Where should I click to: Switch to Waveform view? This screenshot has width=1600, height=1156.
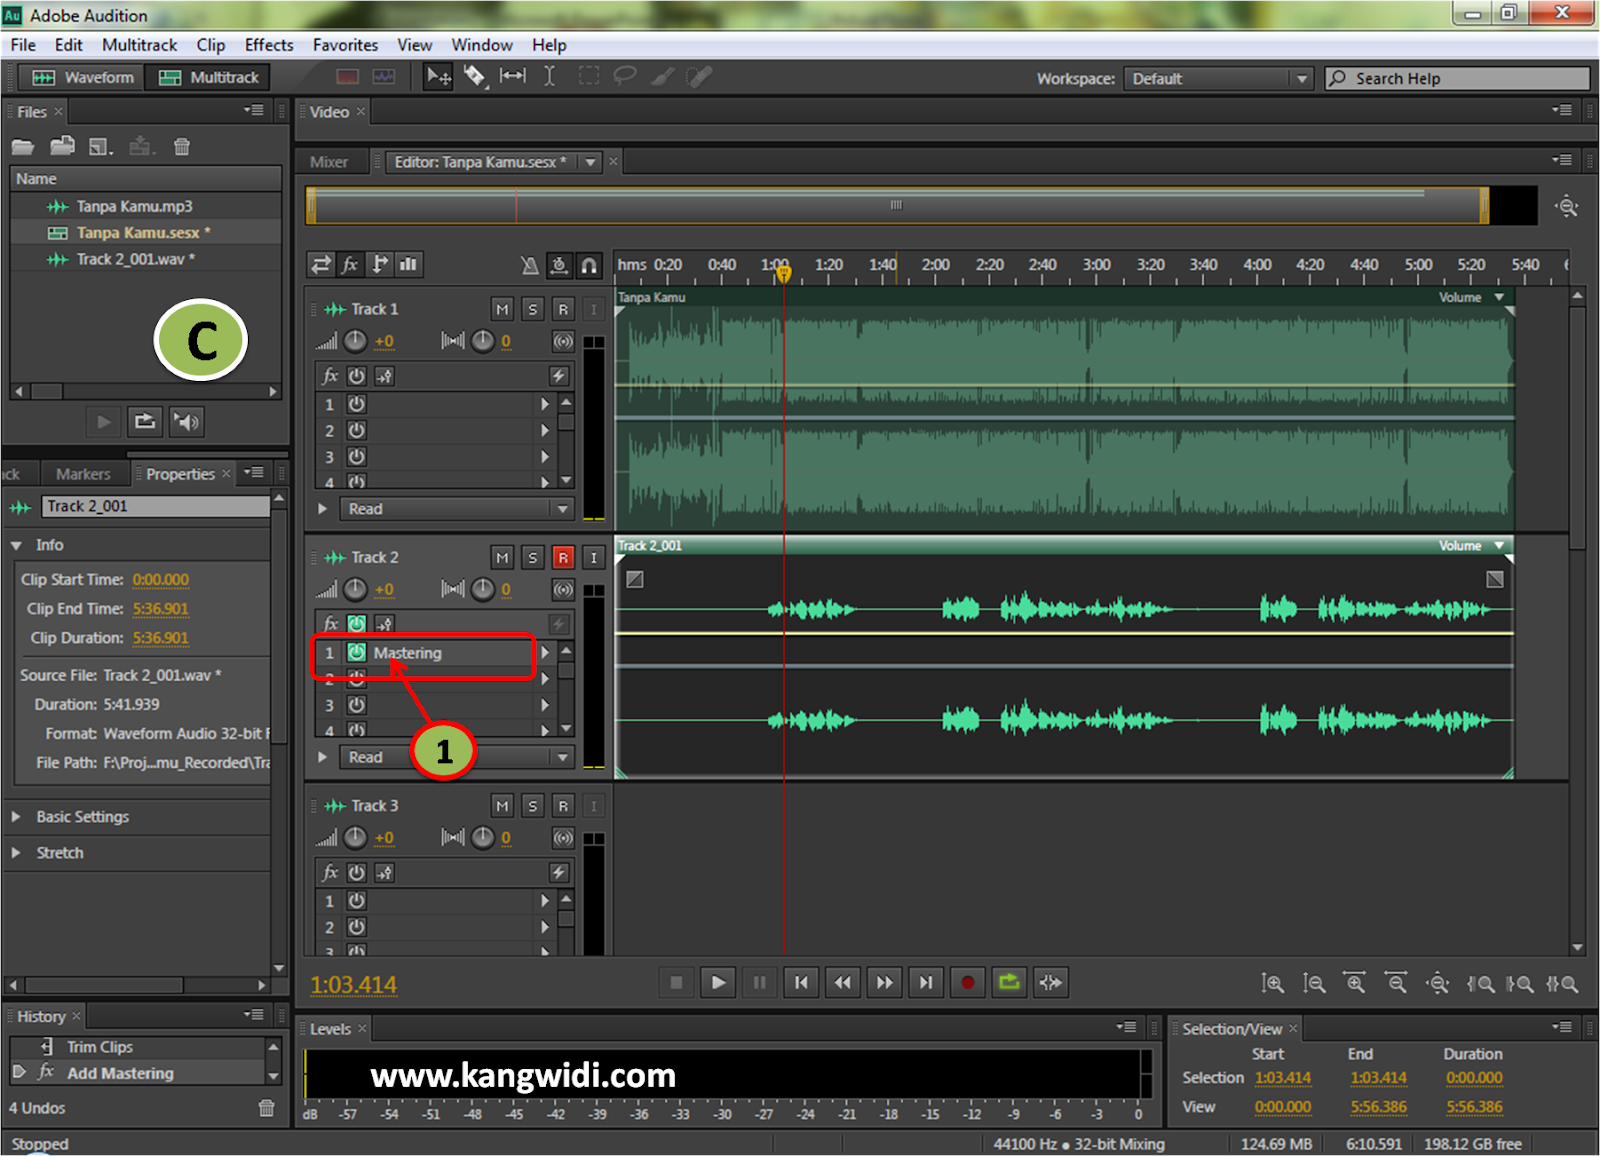[x=80, y=77]
